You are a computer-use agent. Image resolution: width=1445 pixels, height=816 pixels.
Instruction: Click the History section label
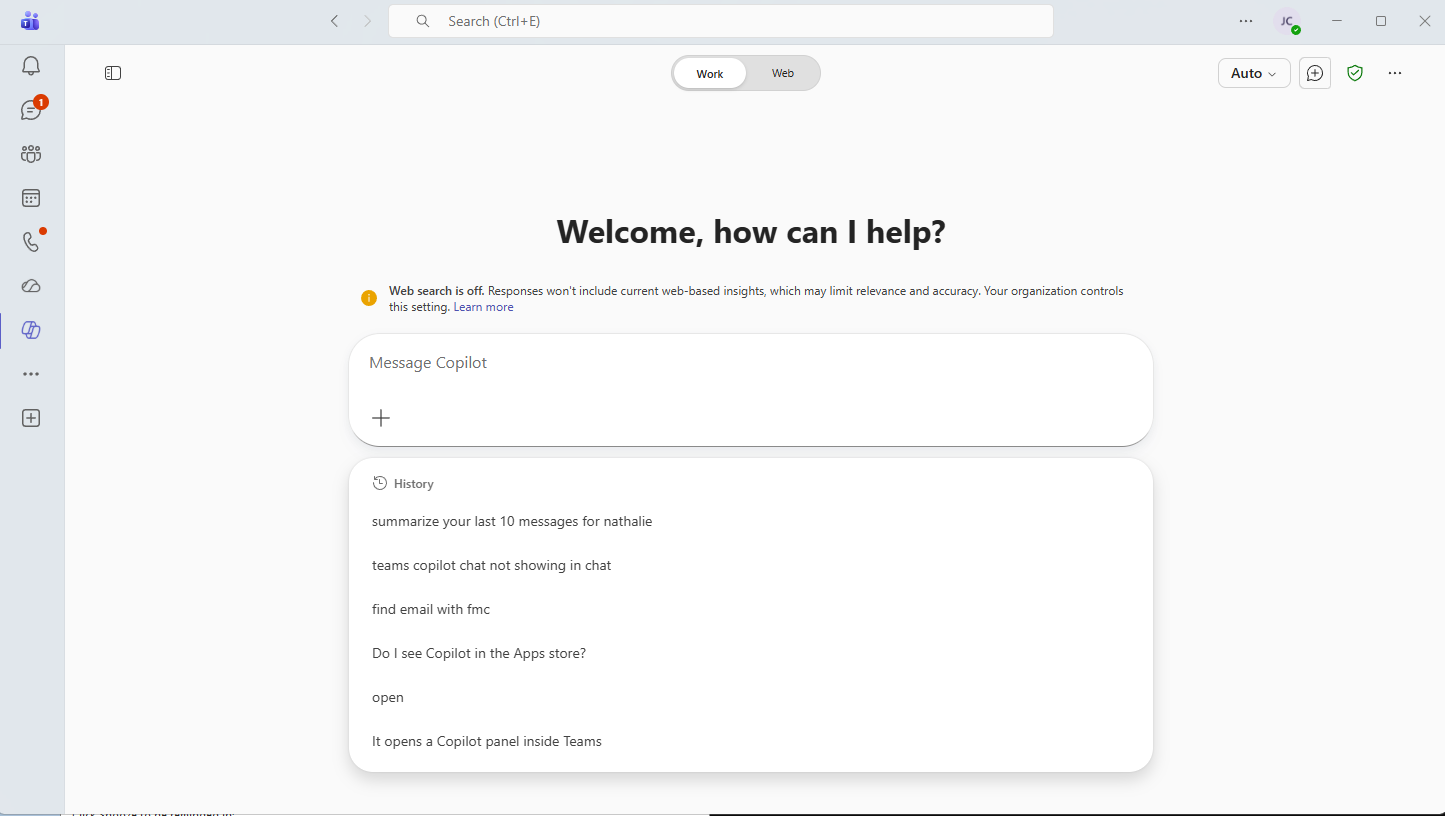click(x=414, y=484)
